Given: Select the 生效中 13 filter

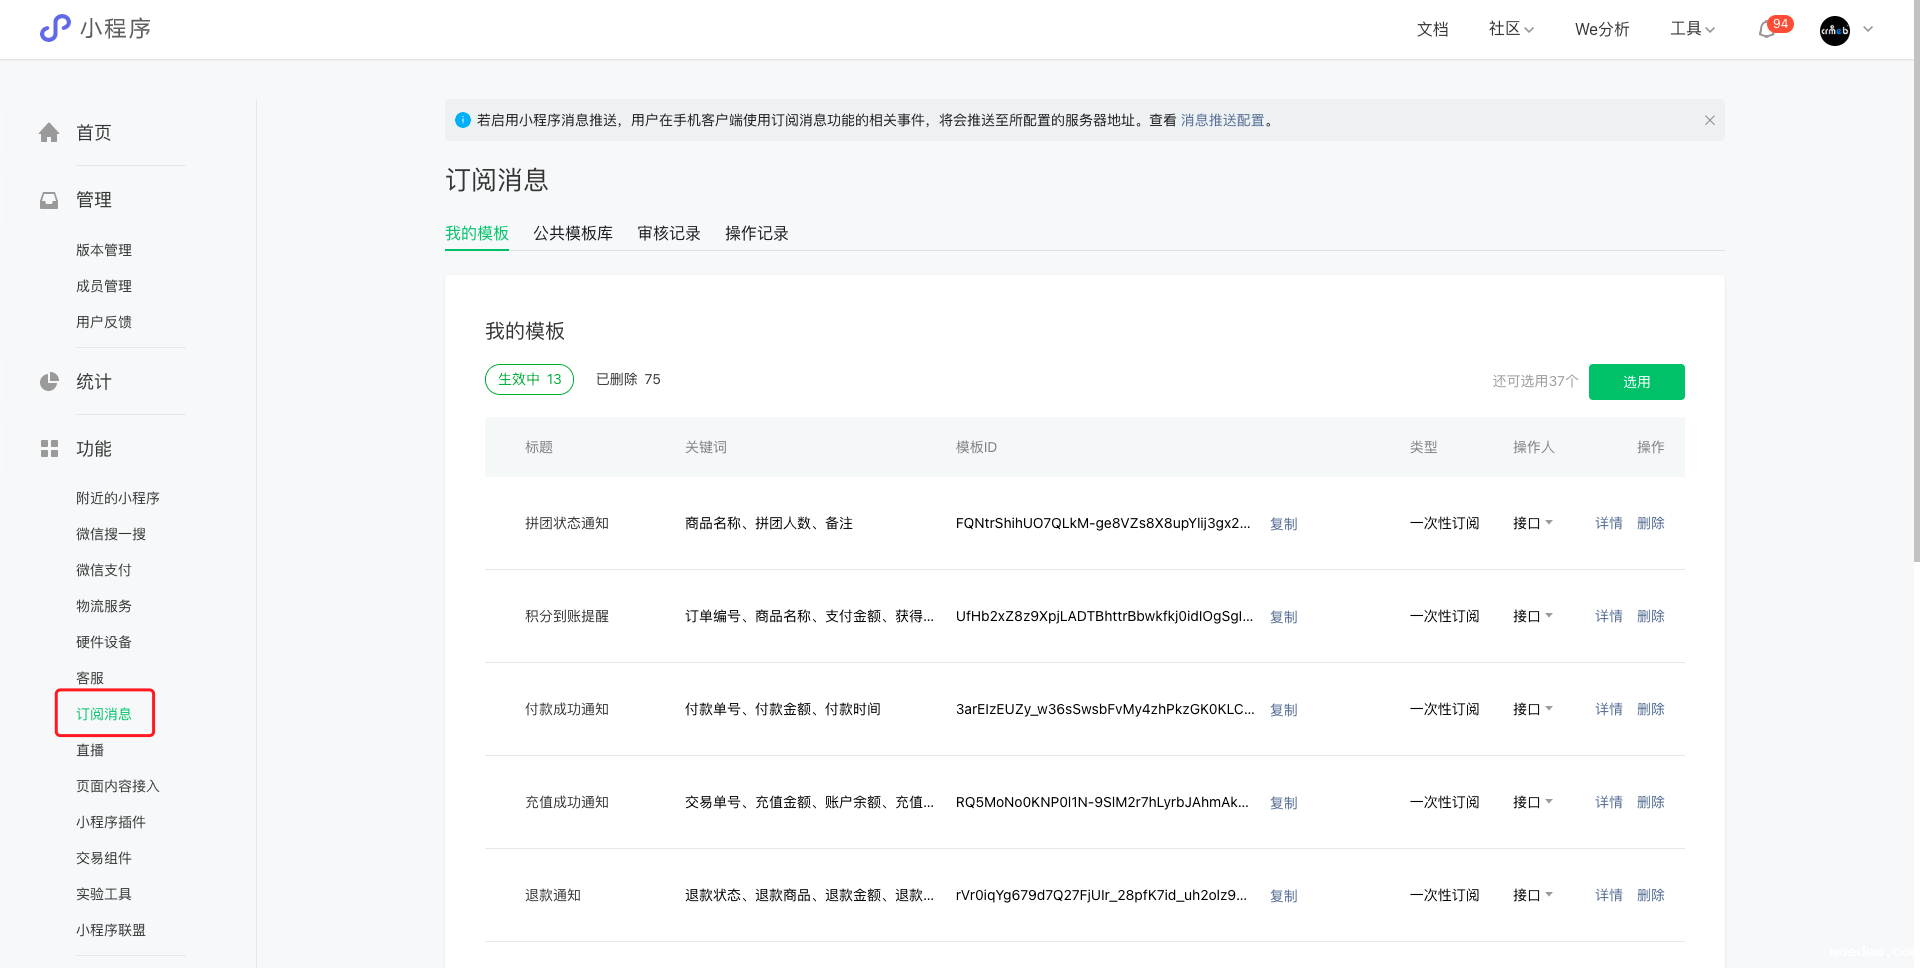Looking at the screenshot, I should [x=529, y=380].
